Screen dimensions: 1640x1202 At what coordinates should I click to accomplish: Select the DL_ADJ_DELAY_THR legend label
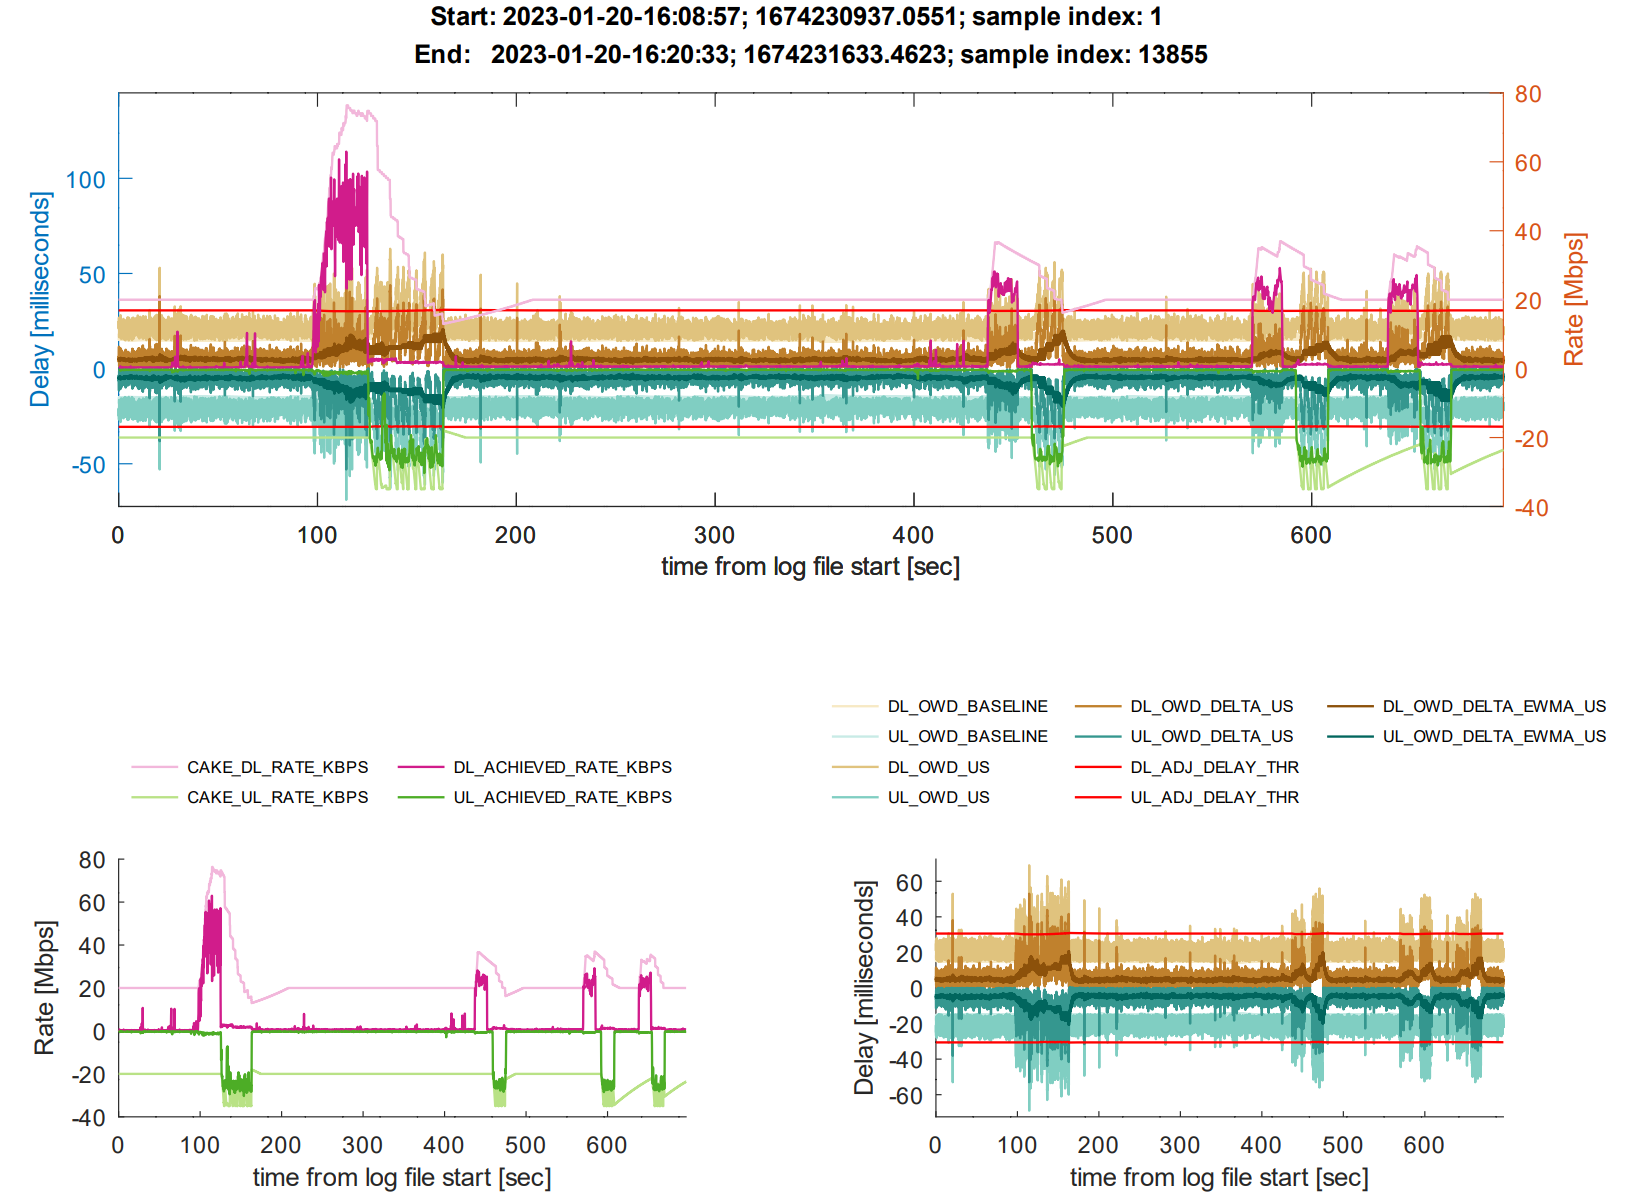[x=1214, y=767]
